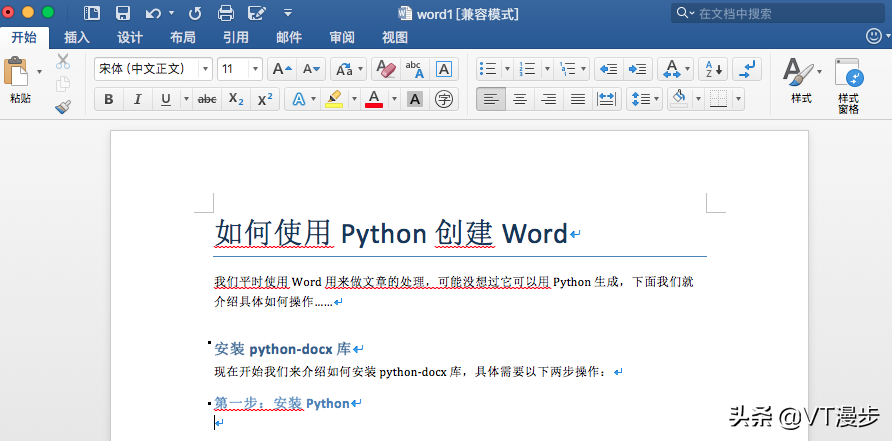Open the font size dropdown arrow
This screenshot has height=441, width=892.
coord(255,69)
